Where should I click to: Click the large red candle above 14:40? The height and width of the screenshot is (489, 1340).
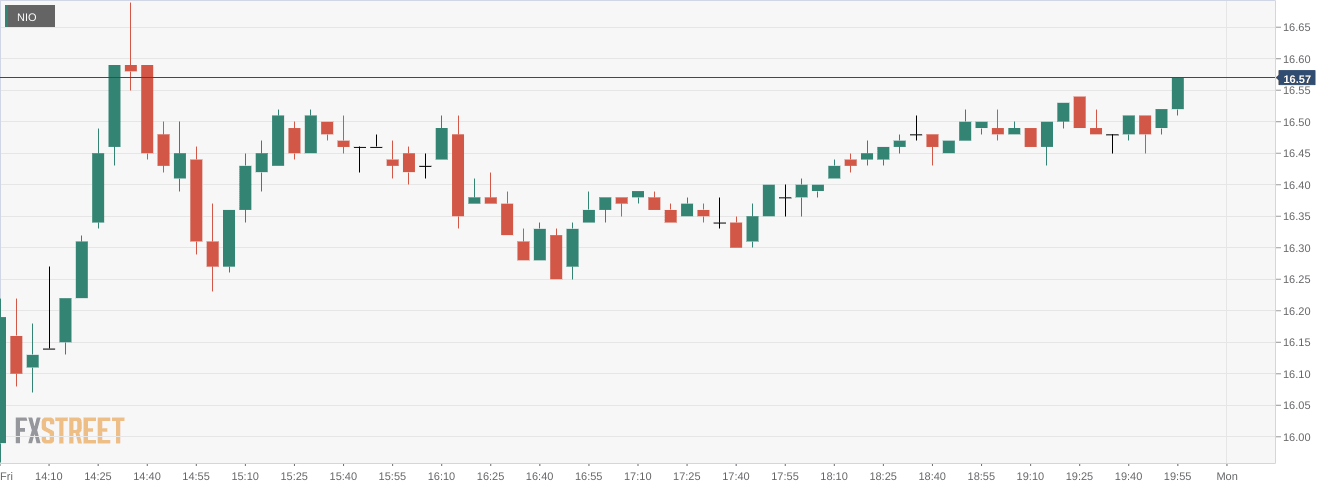[147, 109]
